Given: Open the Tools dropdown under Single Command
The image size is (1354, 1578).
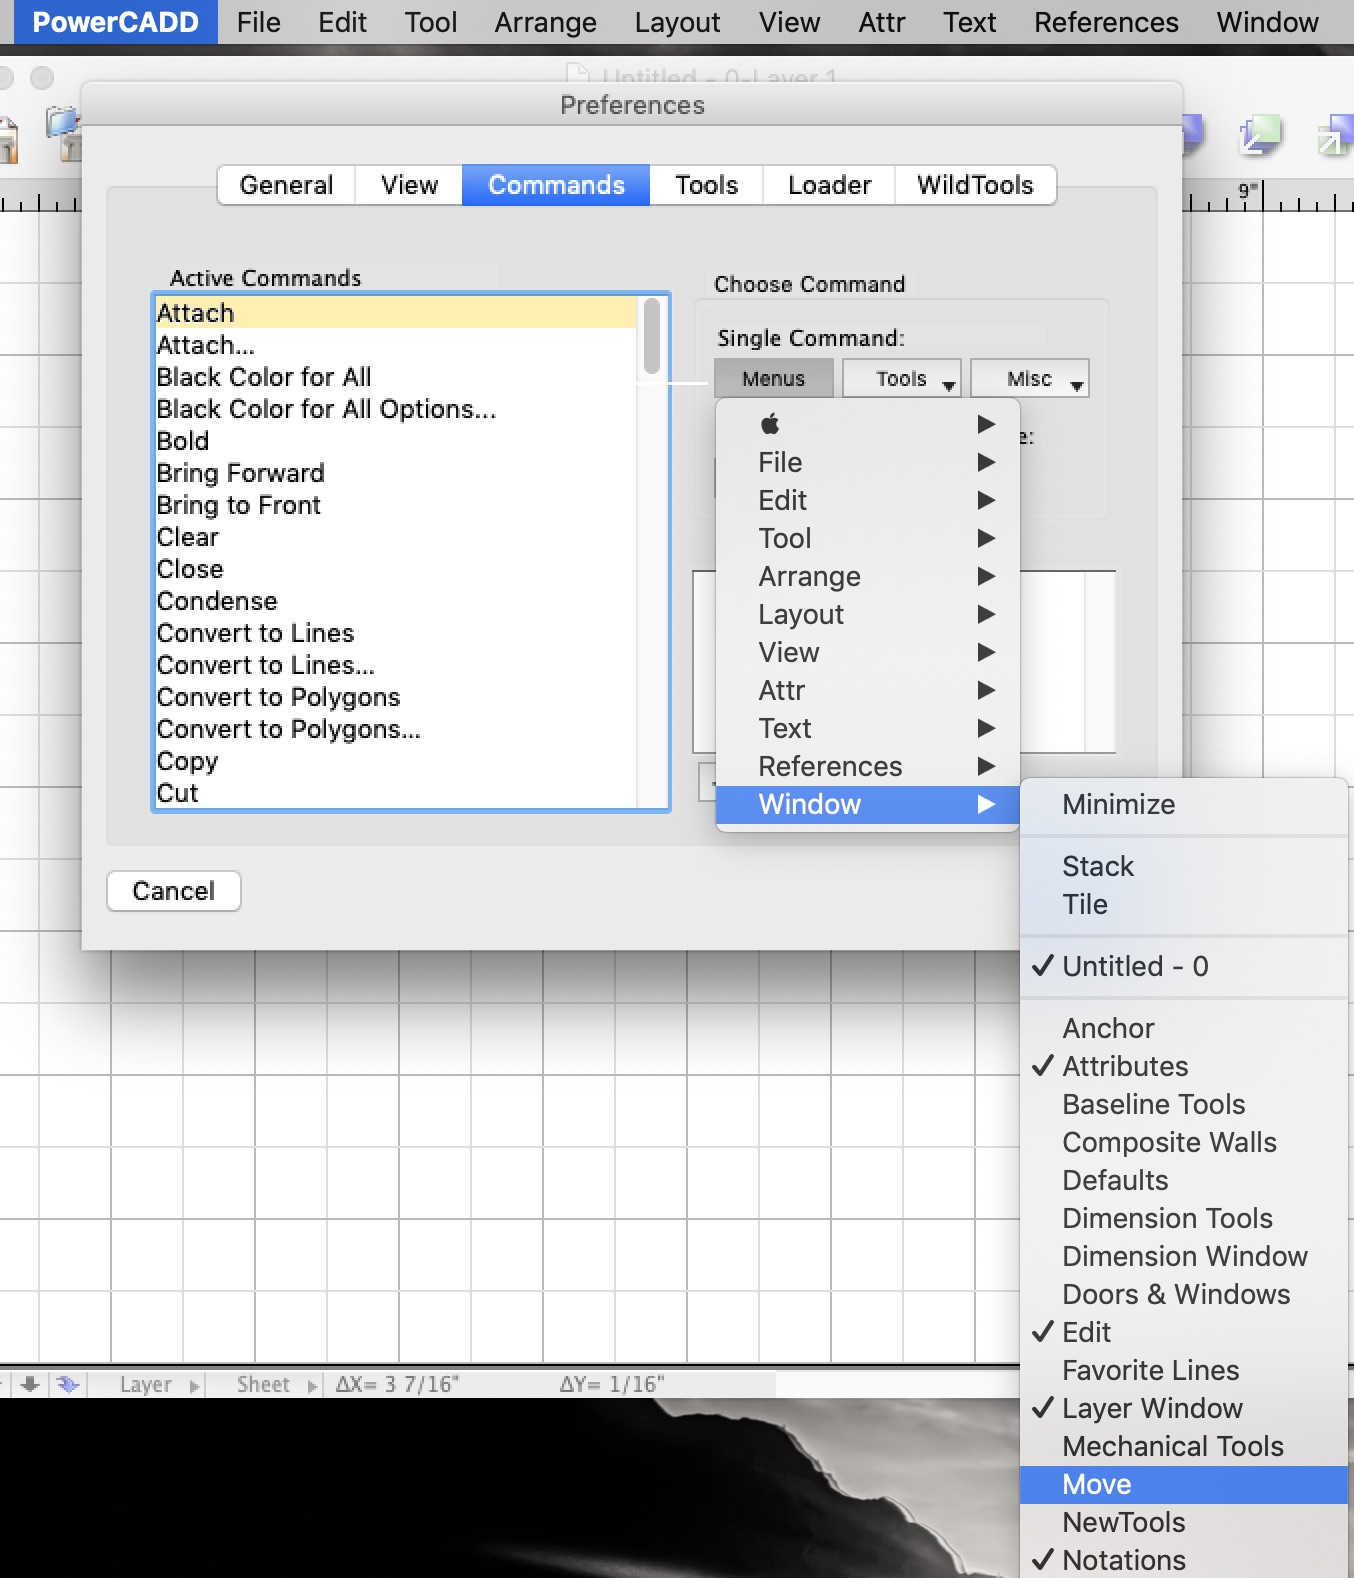Looking at the screenshot, I should (x=902, y=379).
